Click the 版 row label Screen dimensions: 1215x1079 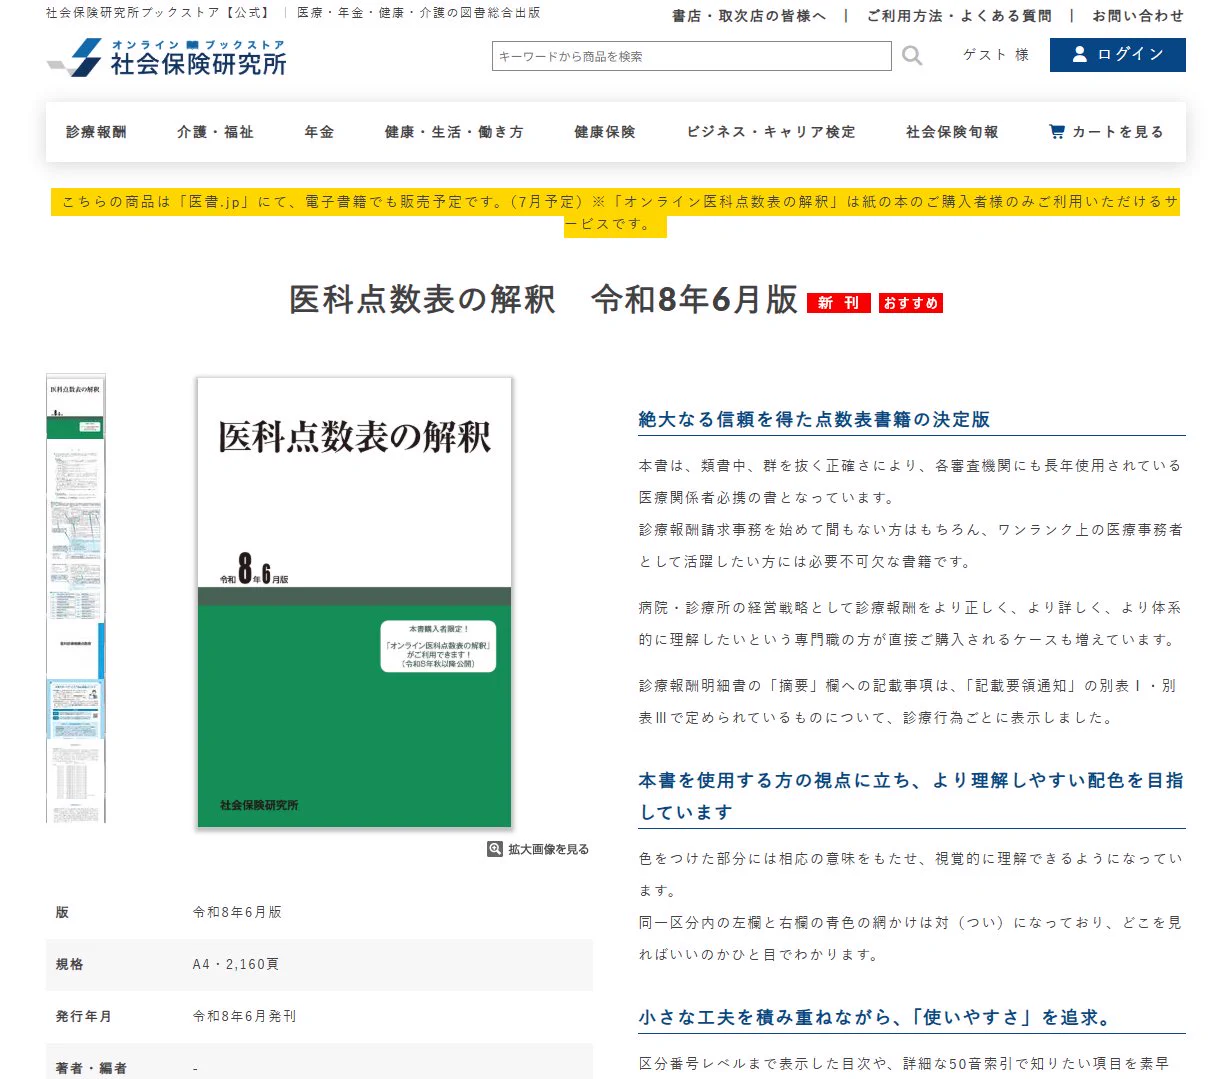click(x=62, y=912)
